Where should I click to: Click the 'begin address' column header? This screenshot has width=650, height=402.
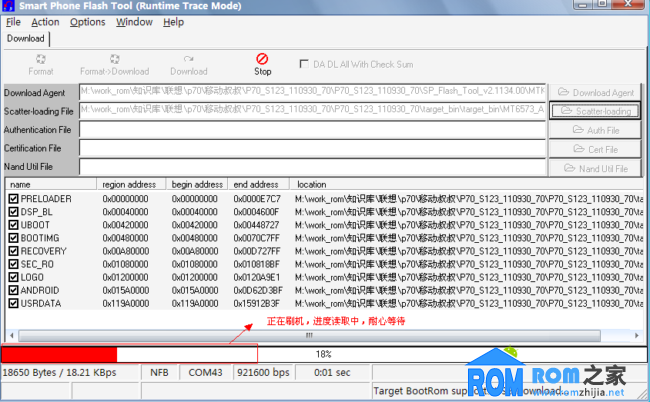(197, 184)
